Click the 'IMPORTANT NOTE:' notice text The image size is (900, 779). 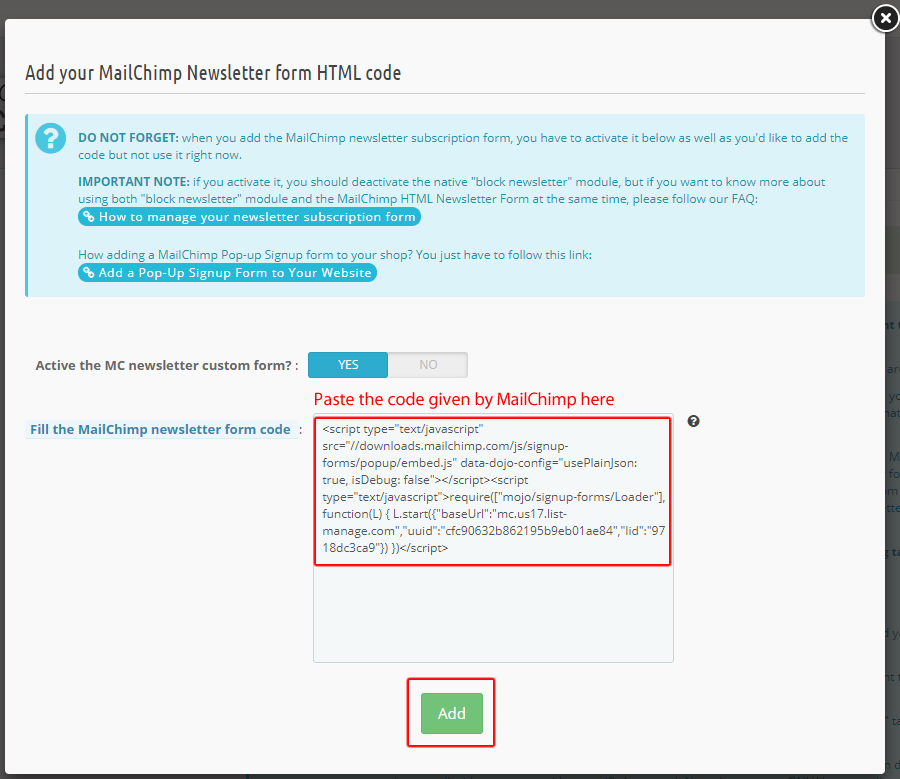coord(134,182)
